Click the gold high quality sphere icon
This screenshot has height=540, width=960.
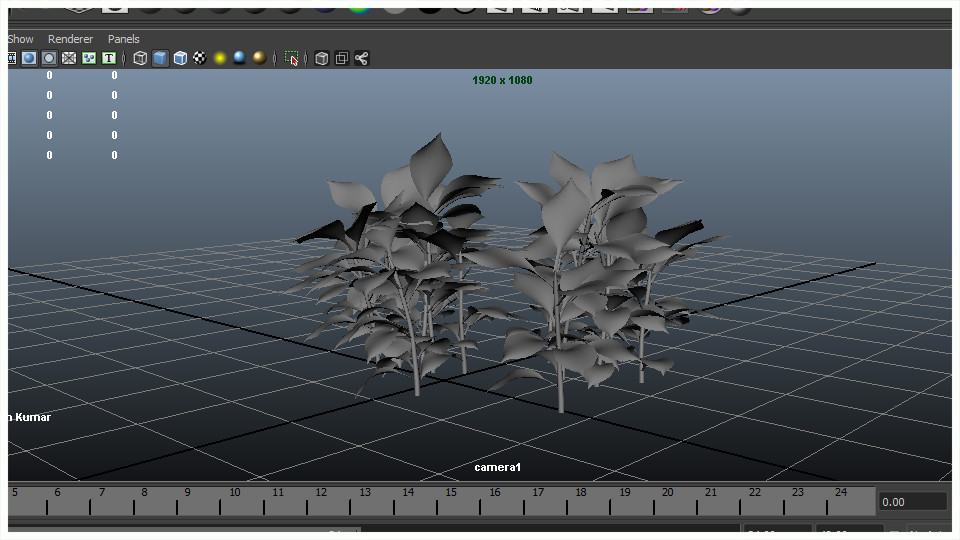tap(260, 58)
